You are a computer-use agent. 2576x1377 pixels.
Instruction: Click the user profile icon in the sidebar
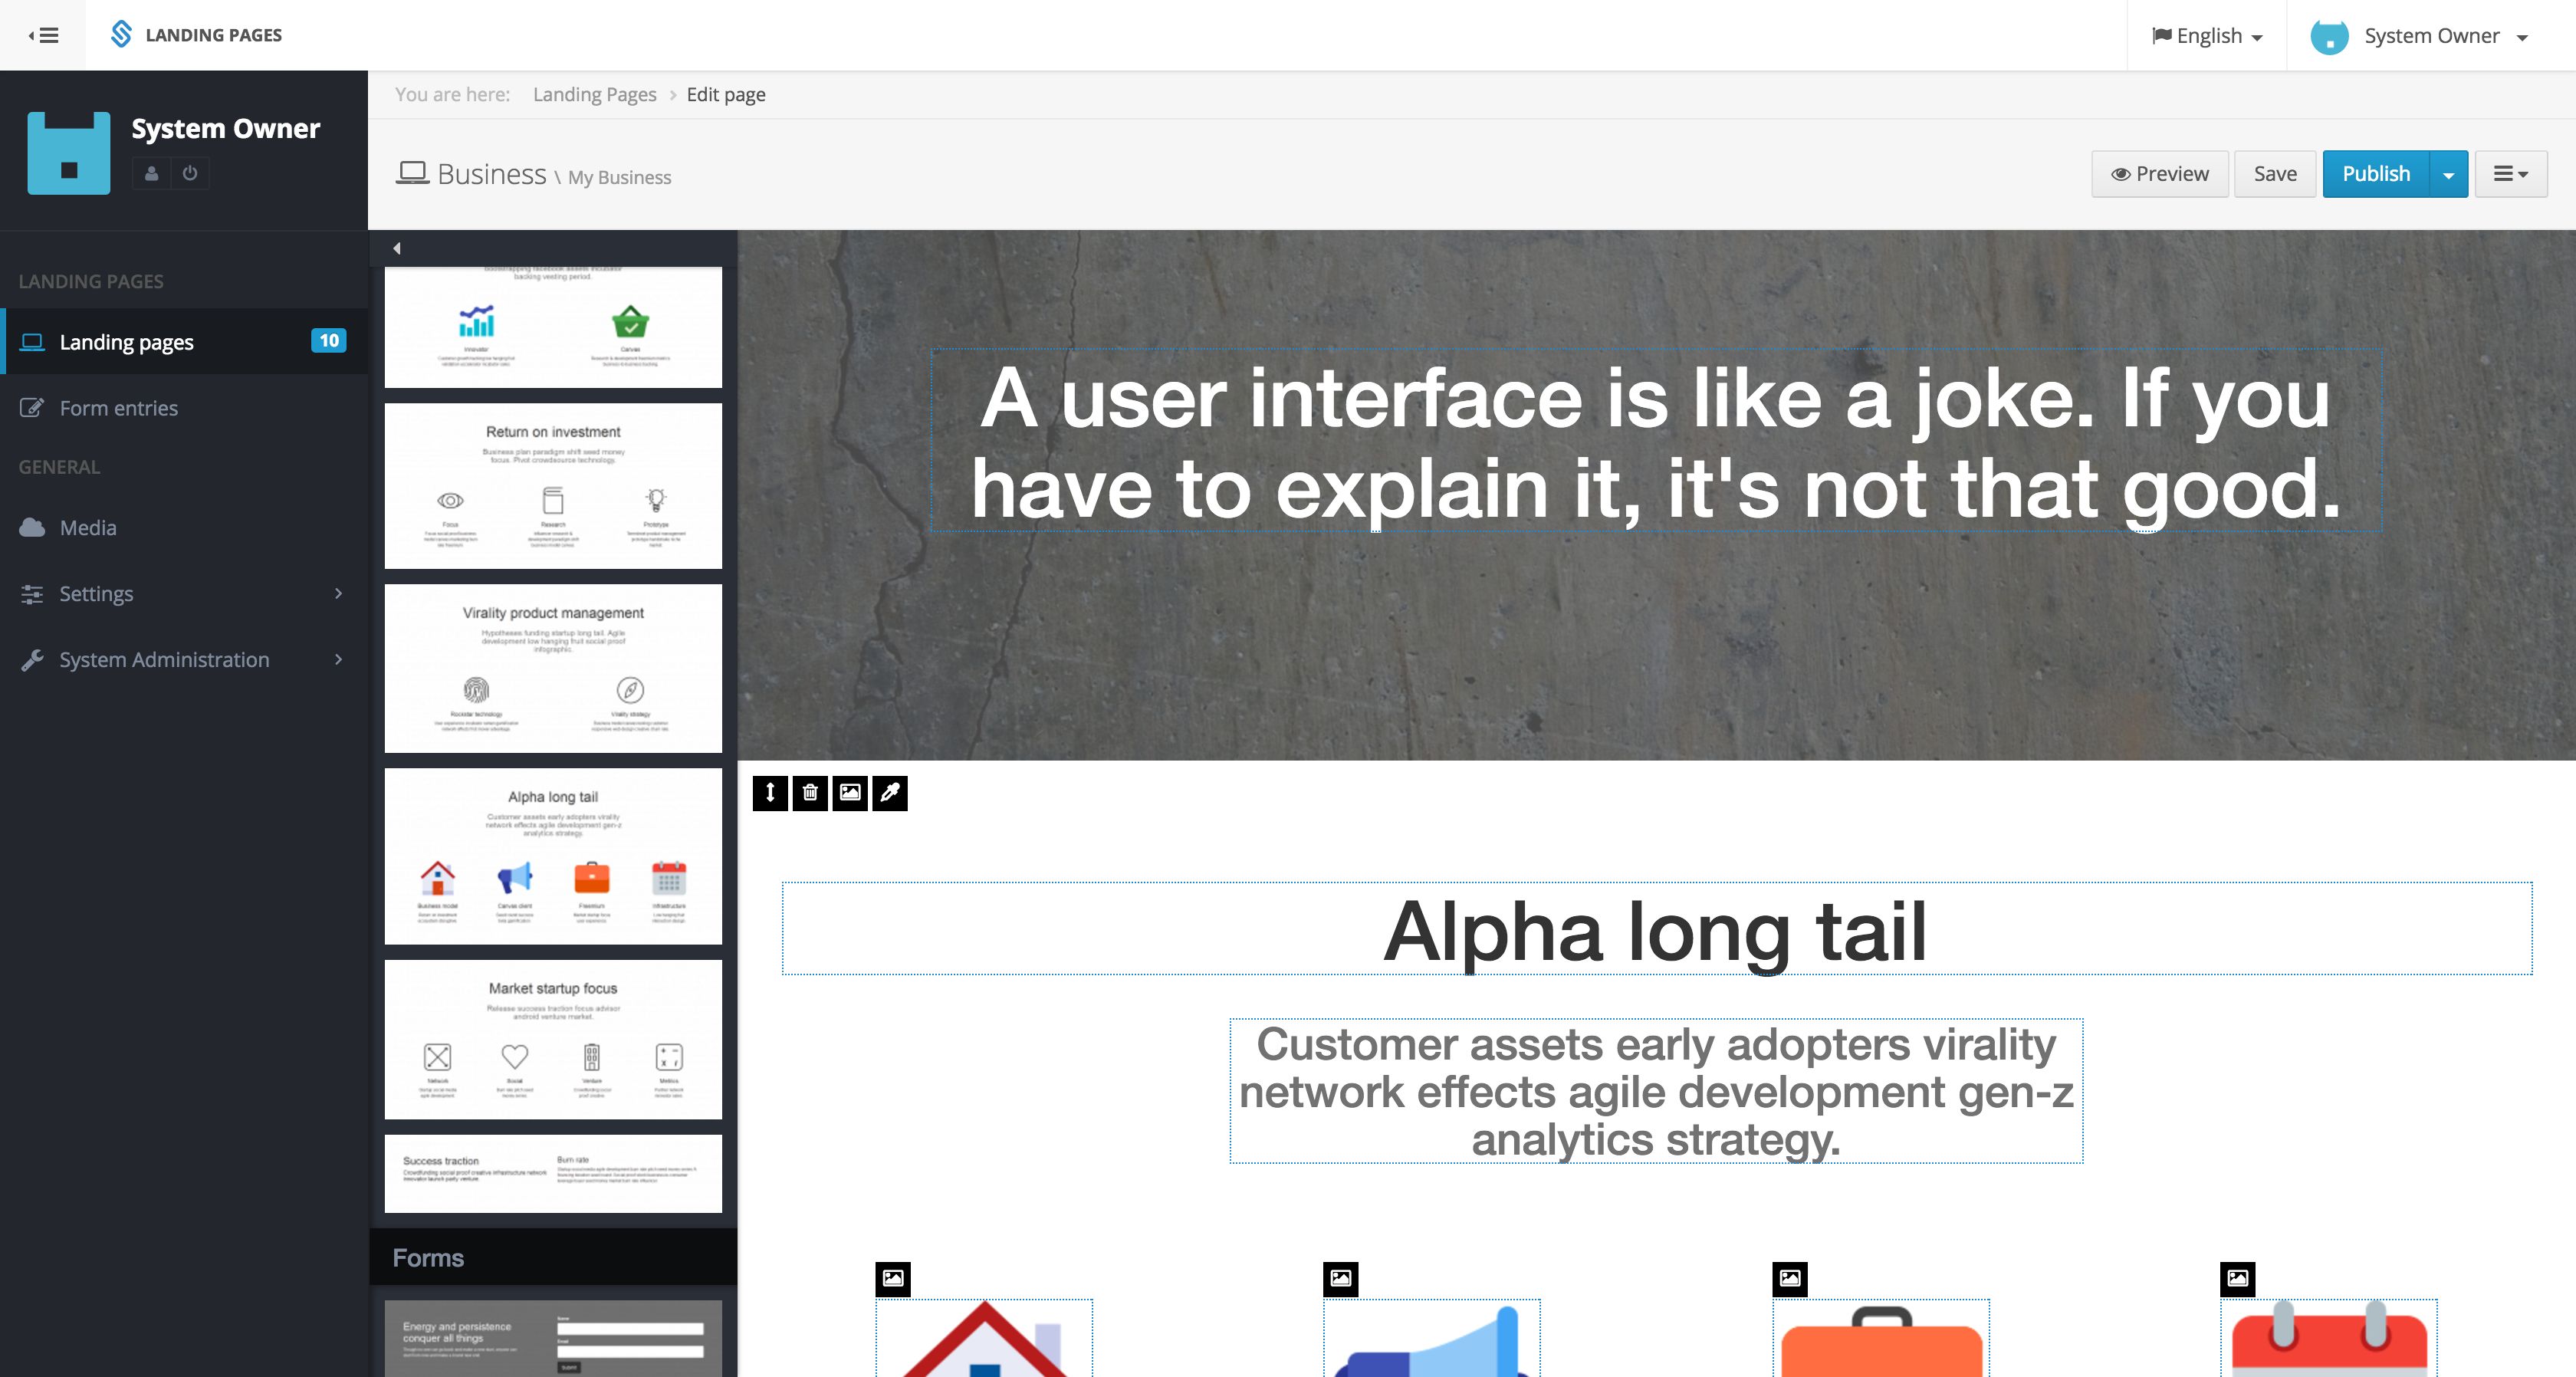[151, 173]
